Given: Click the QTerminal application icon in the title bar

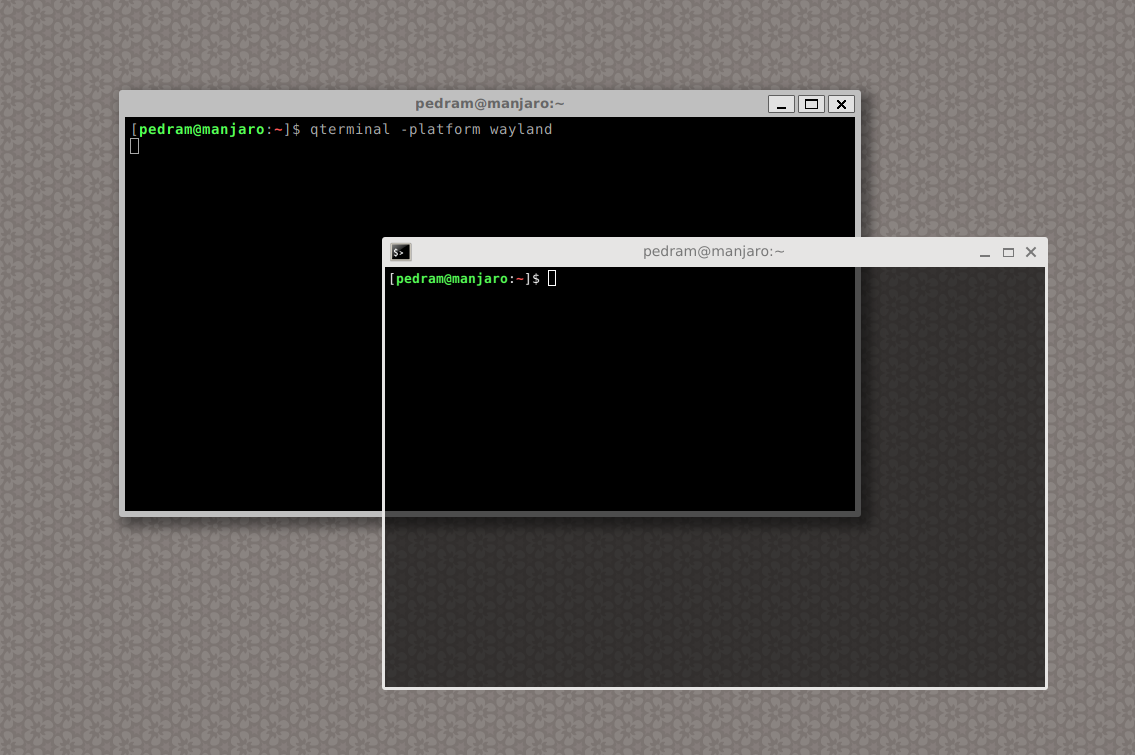Looking at the screenshot, I should pyautogui.click(x=400, y=252).
